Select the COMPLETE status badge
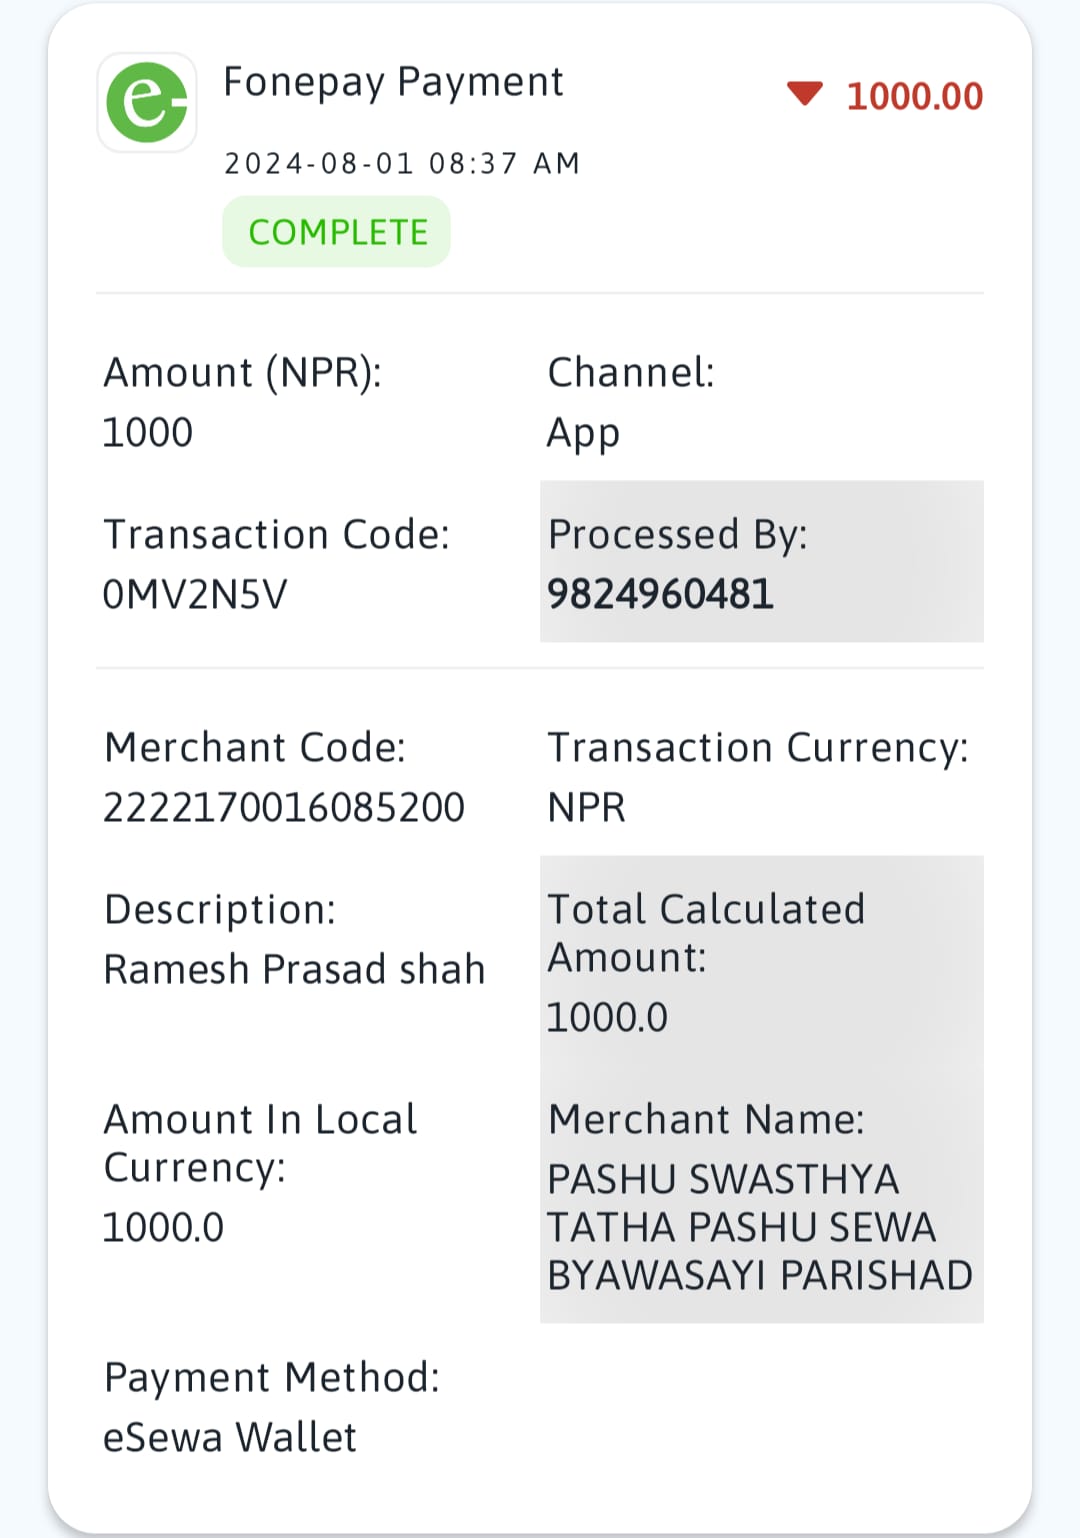 pos(337,232)
